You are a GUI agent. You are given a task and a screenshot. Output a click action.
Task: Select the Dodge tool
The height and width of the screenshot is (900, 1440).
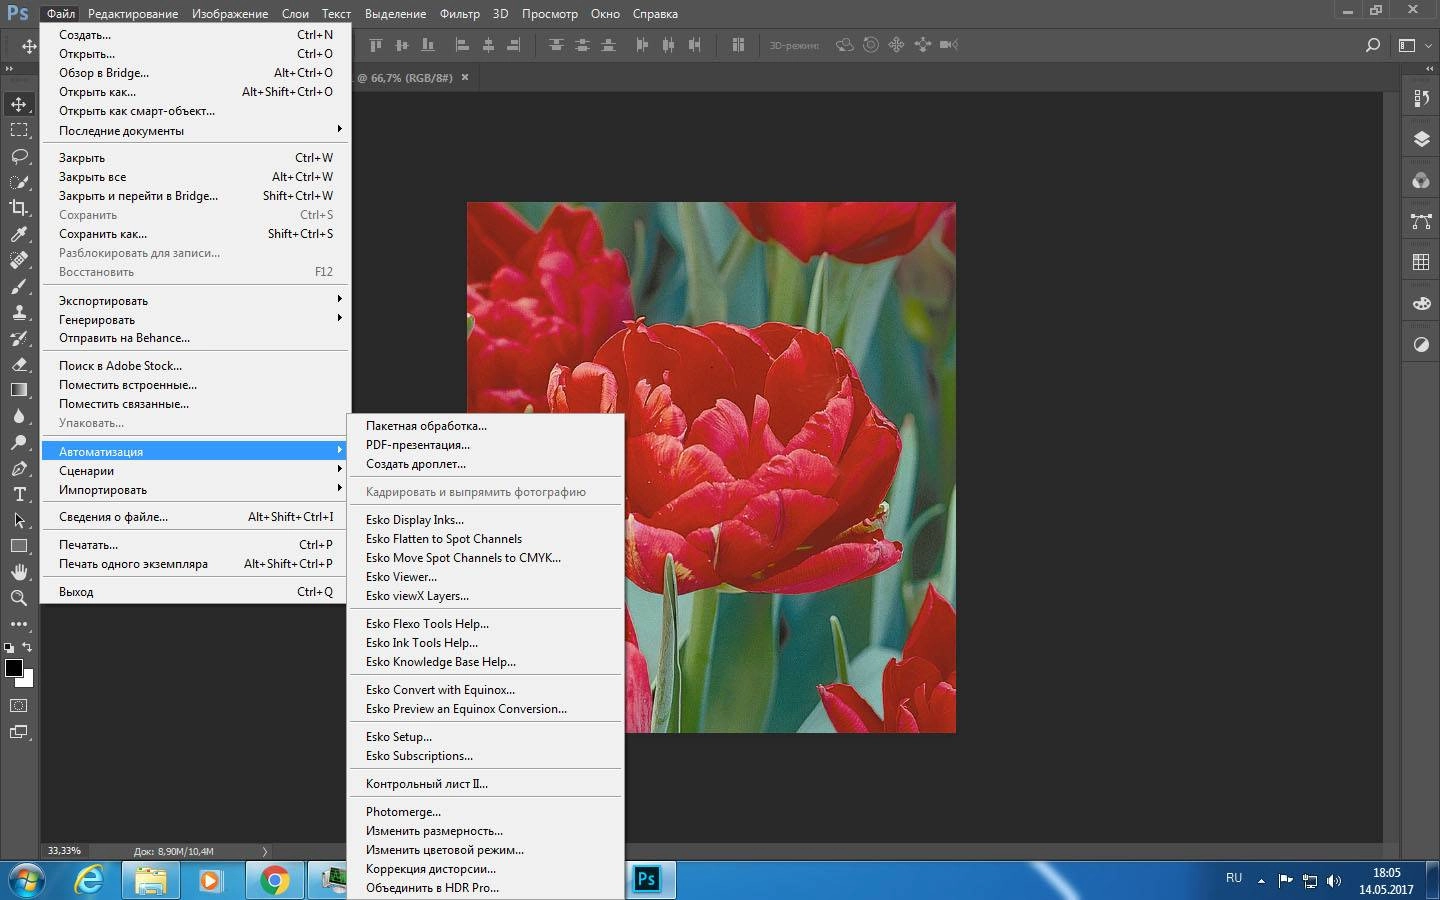19,442
